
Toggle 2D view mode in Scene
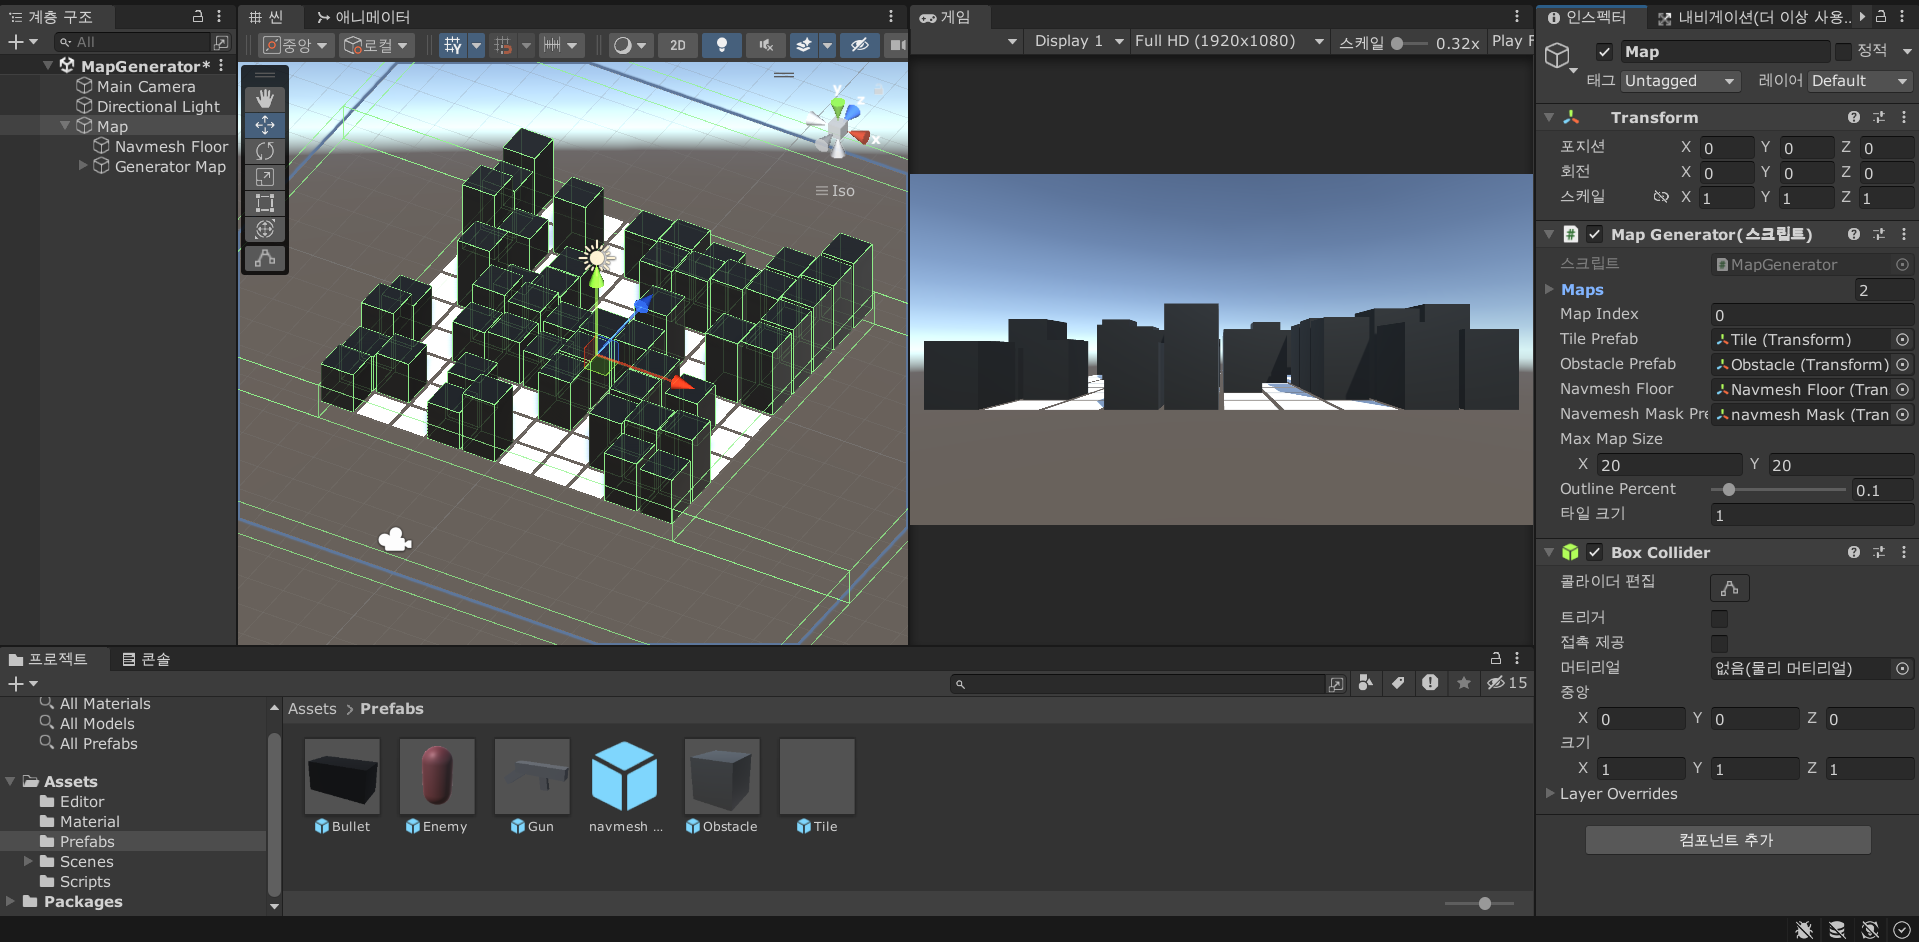[x=678, y=45]
